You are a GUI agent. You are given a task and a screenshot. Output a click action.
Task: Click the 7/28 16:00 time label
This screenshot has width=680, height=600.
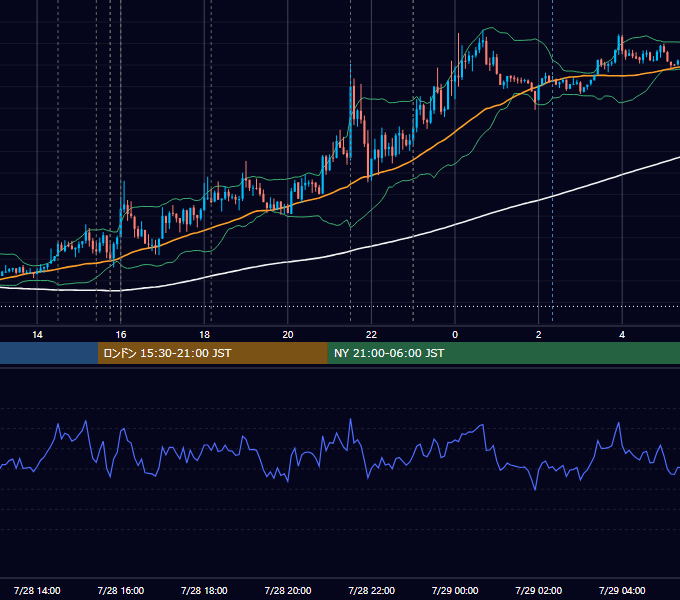[121, 590]
